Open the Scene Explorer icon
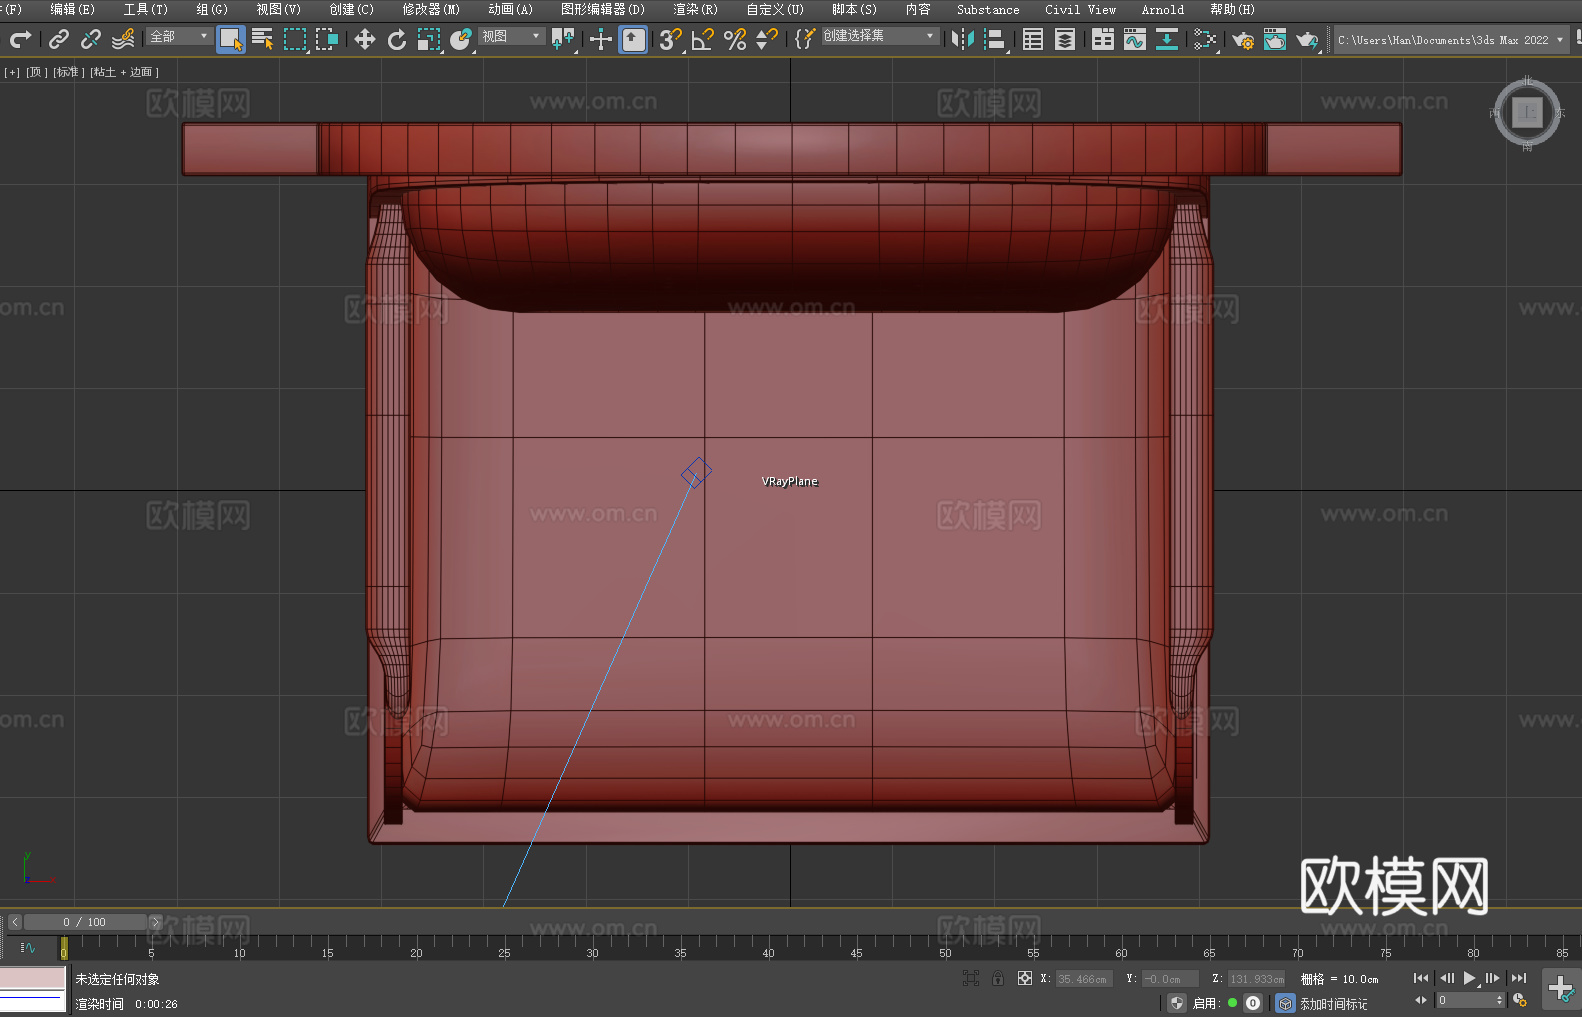This screenshot has width=1582, height=1017. click(1033, 39)
